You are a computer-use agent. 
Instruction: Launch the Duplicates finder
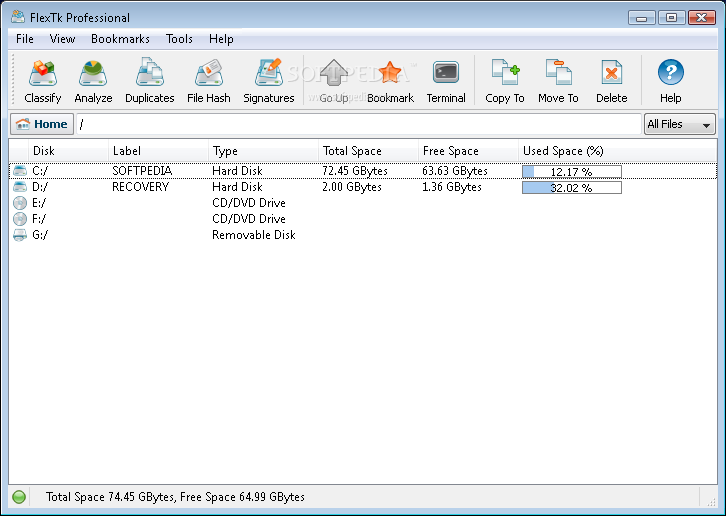[149, 80]
